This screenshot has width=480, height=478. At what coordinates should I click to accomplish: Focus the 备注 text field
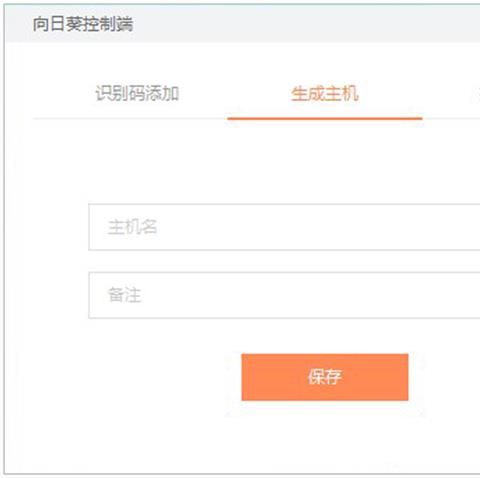coord(284,295)
